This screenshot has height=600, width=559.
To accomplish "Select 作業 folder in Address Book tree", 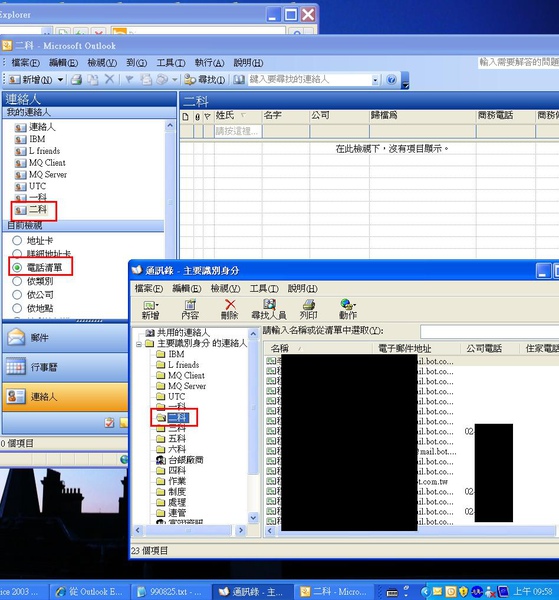I will [x=171, y=481].
